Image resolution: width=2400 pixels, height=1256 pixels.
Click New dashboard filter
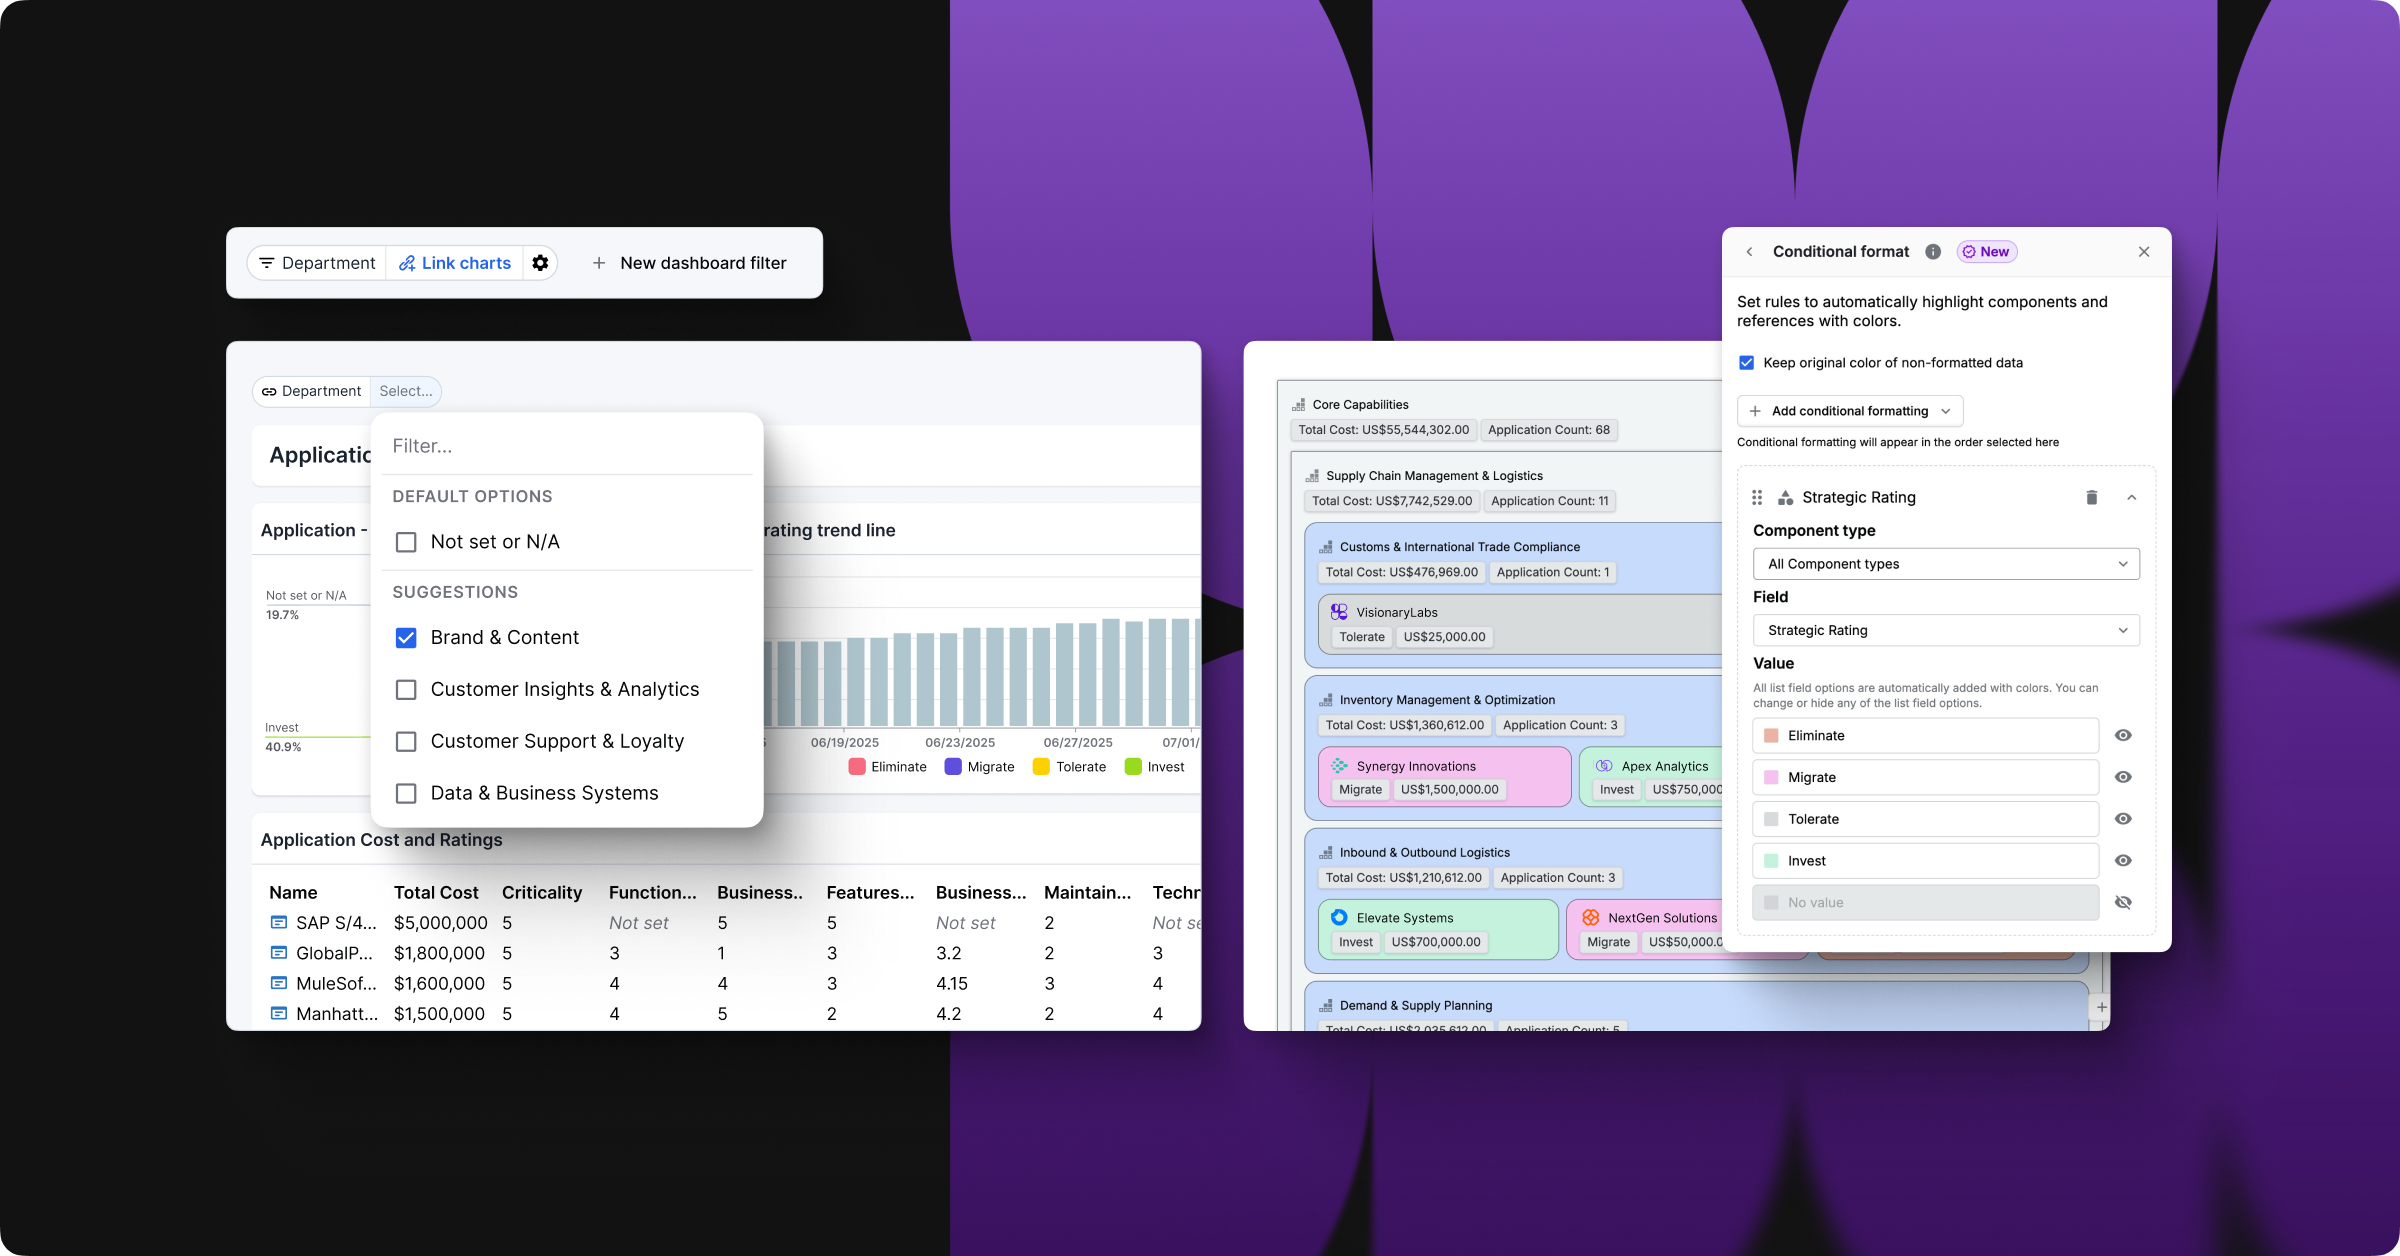pyautogui.click(x=689, y=263)
